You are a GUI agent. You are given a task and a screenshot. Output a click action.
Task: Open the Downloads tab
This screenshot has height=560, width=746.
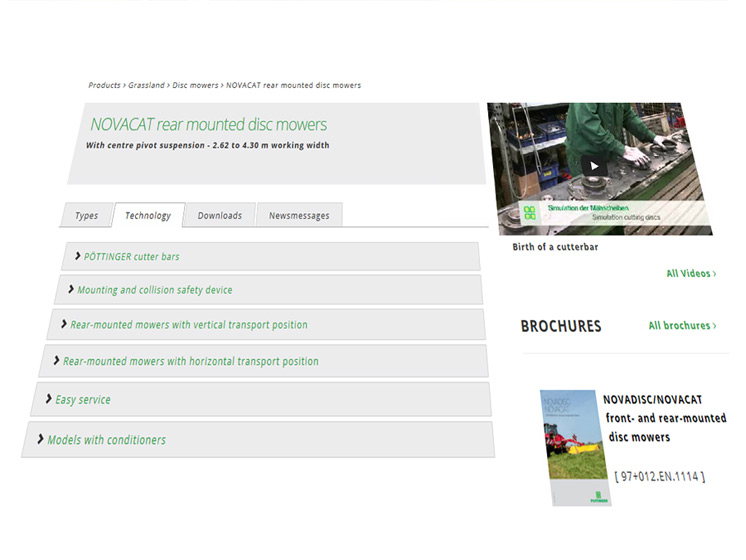(x=219, y=215)
